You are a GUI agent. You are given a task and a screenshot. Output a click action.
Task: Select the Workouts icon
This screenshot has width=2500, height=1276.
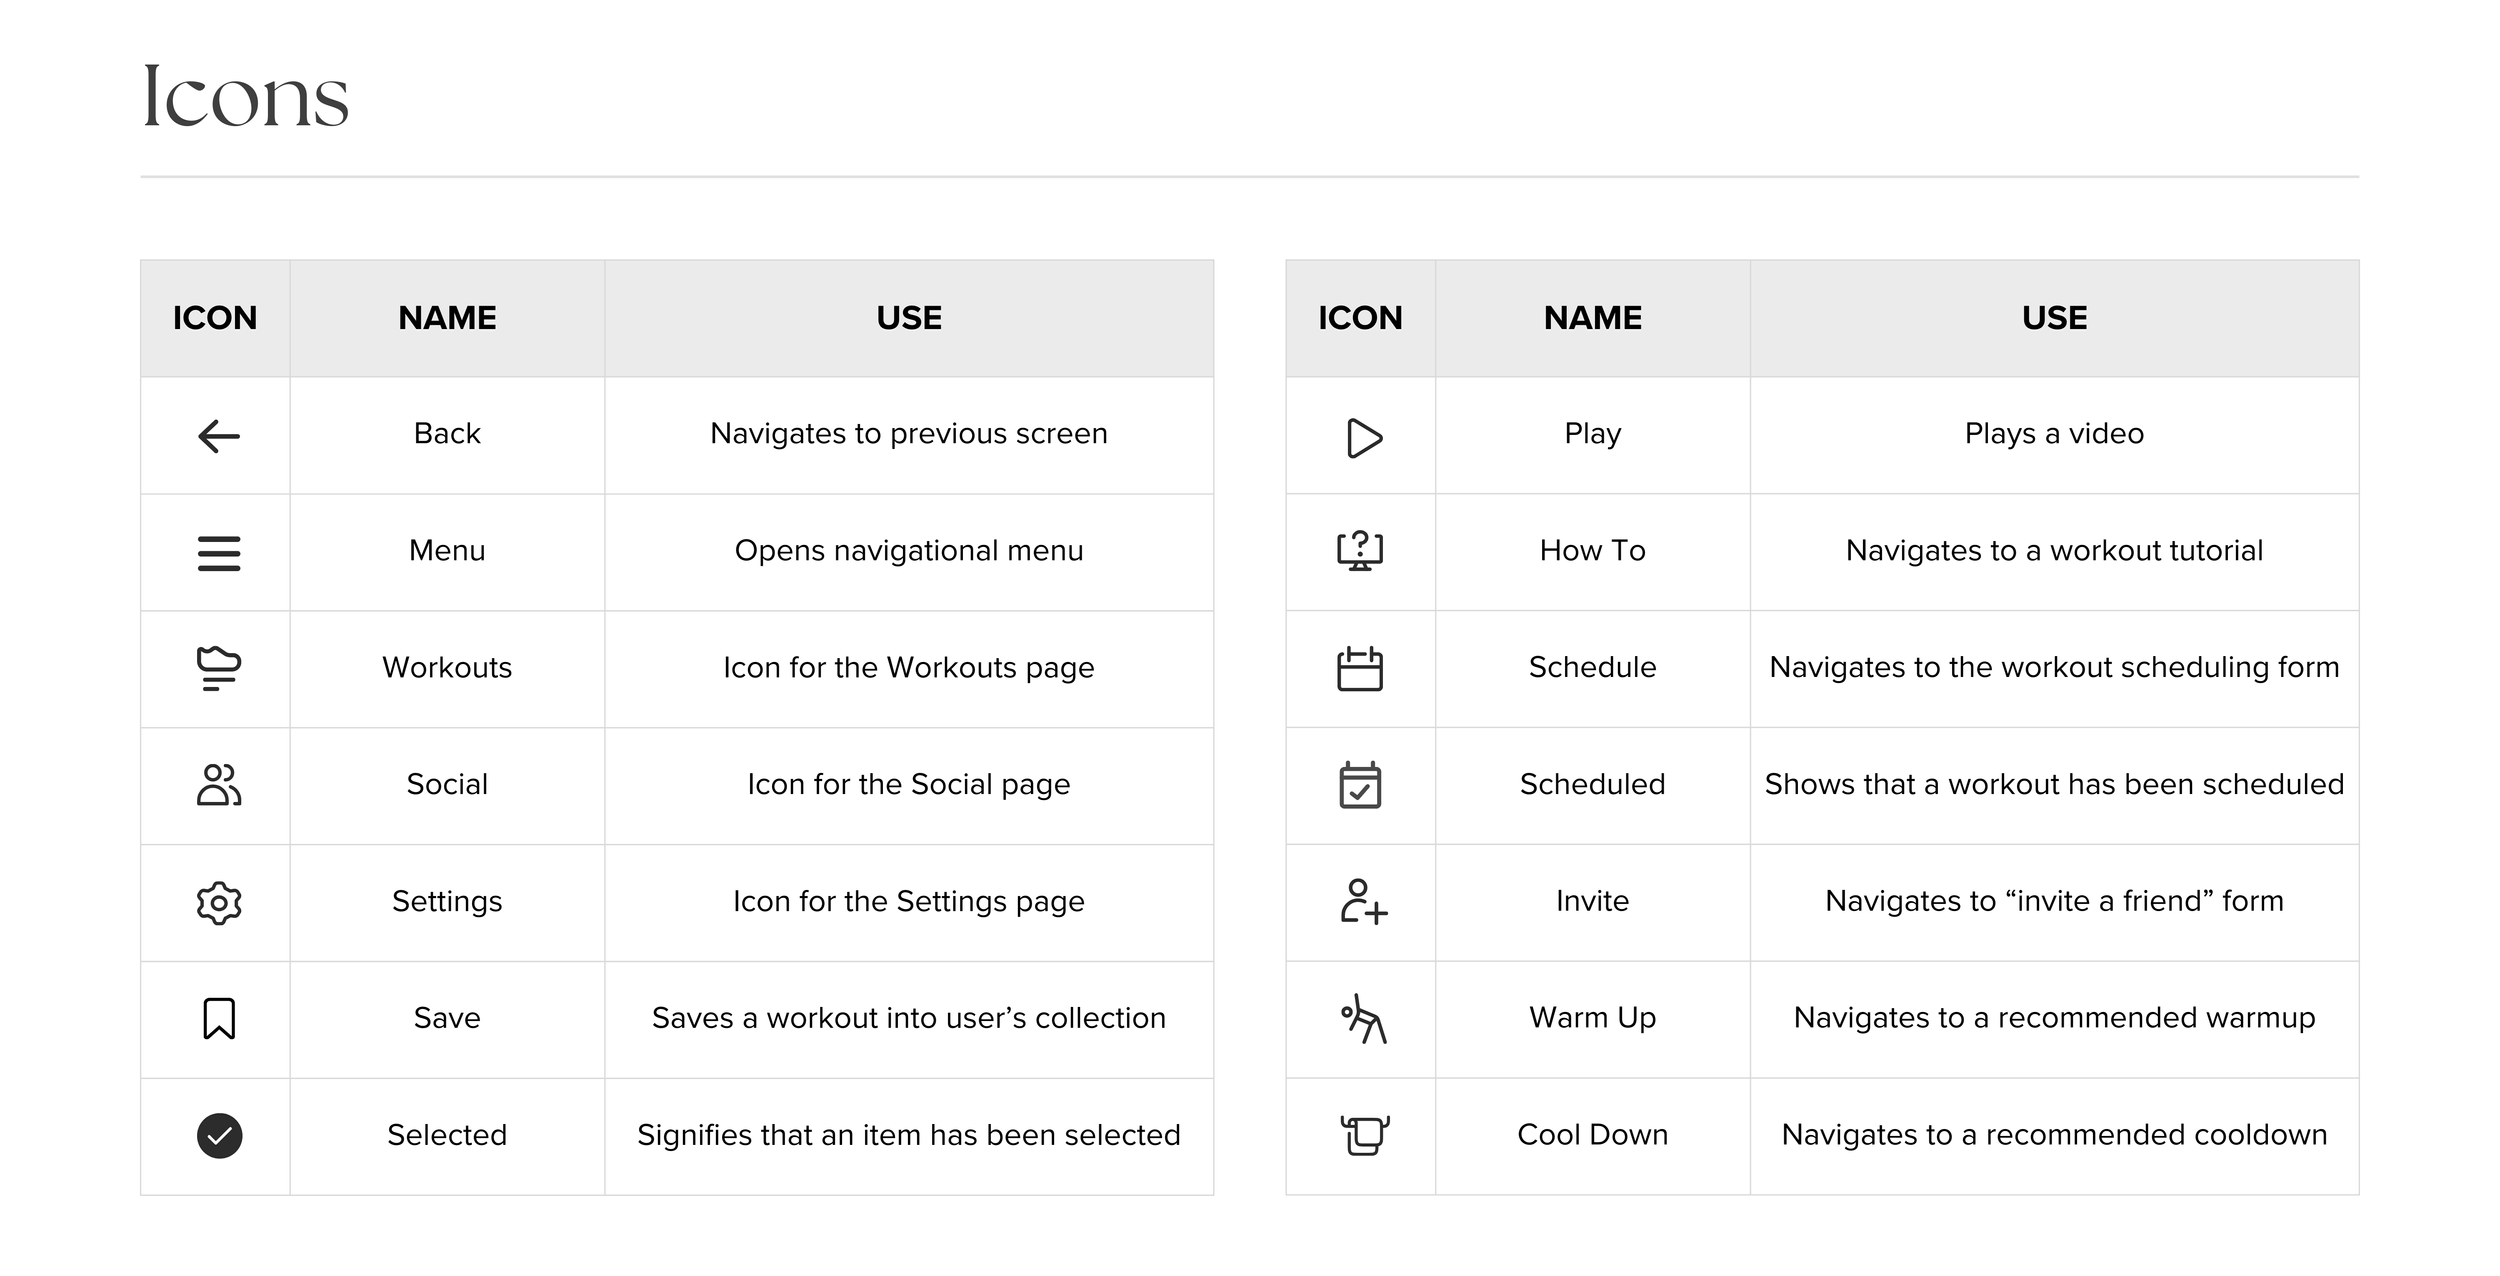coord(219,669)
